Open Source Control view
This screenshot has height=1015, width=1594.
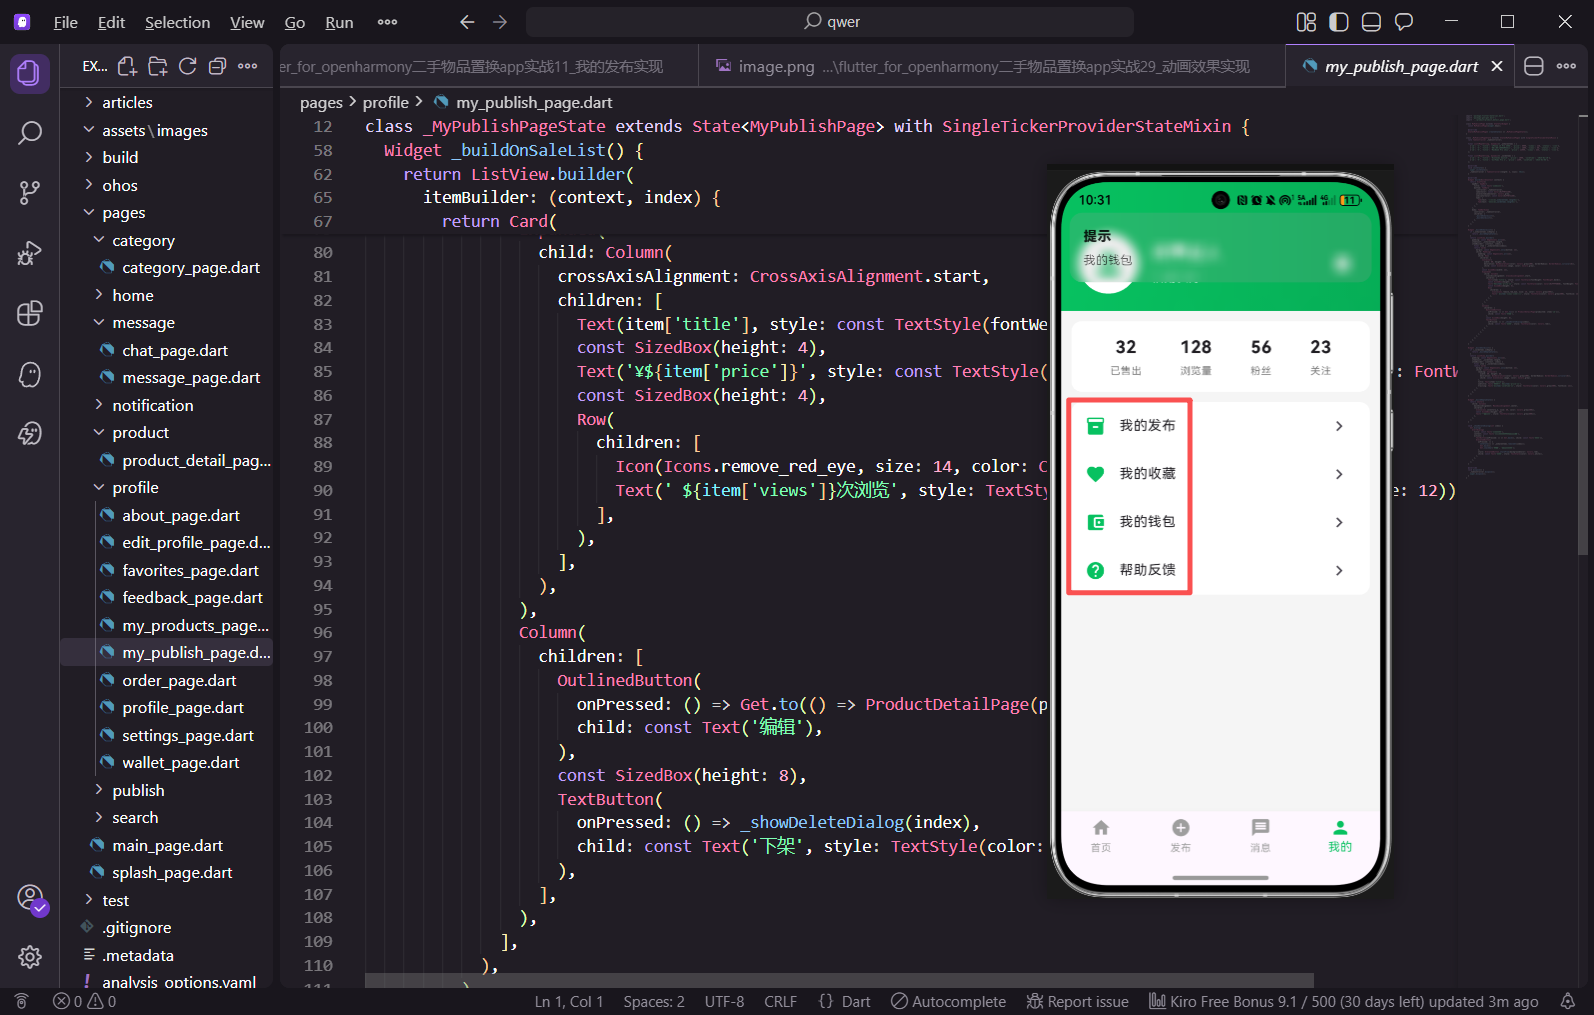30,192
